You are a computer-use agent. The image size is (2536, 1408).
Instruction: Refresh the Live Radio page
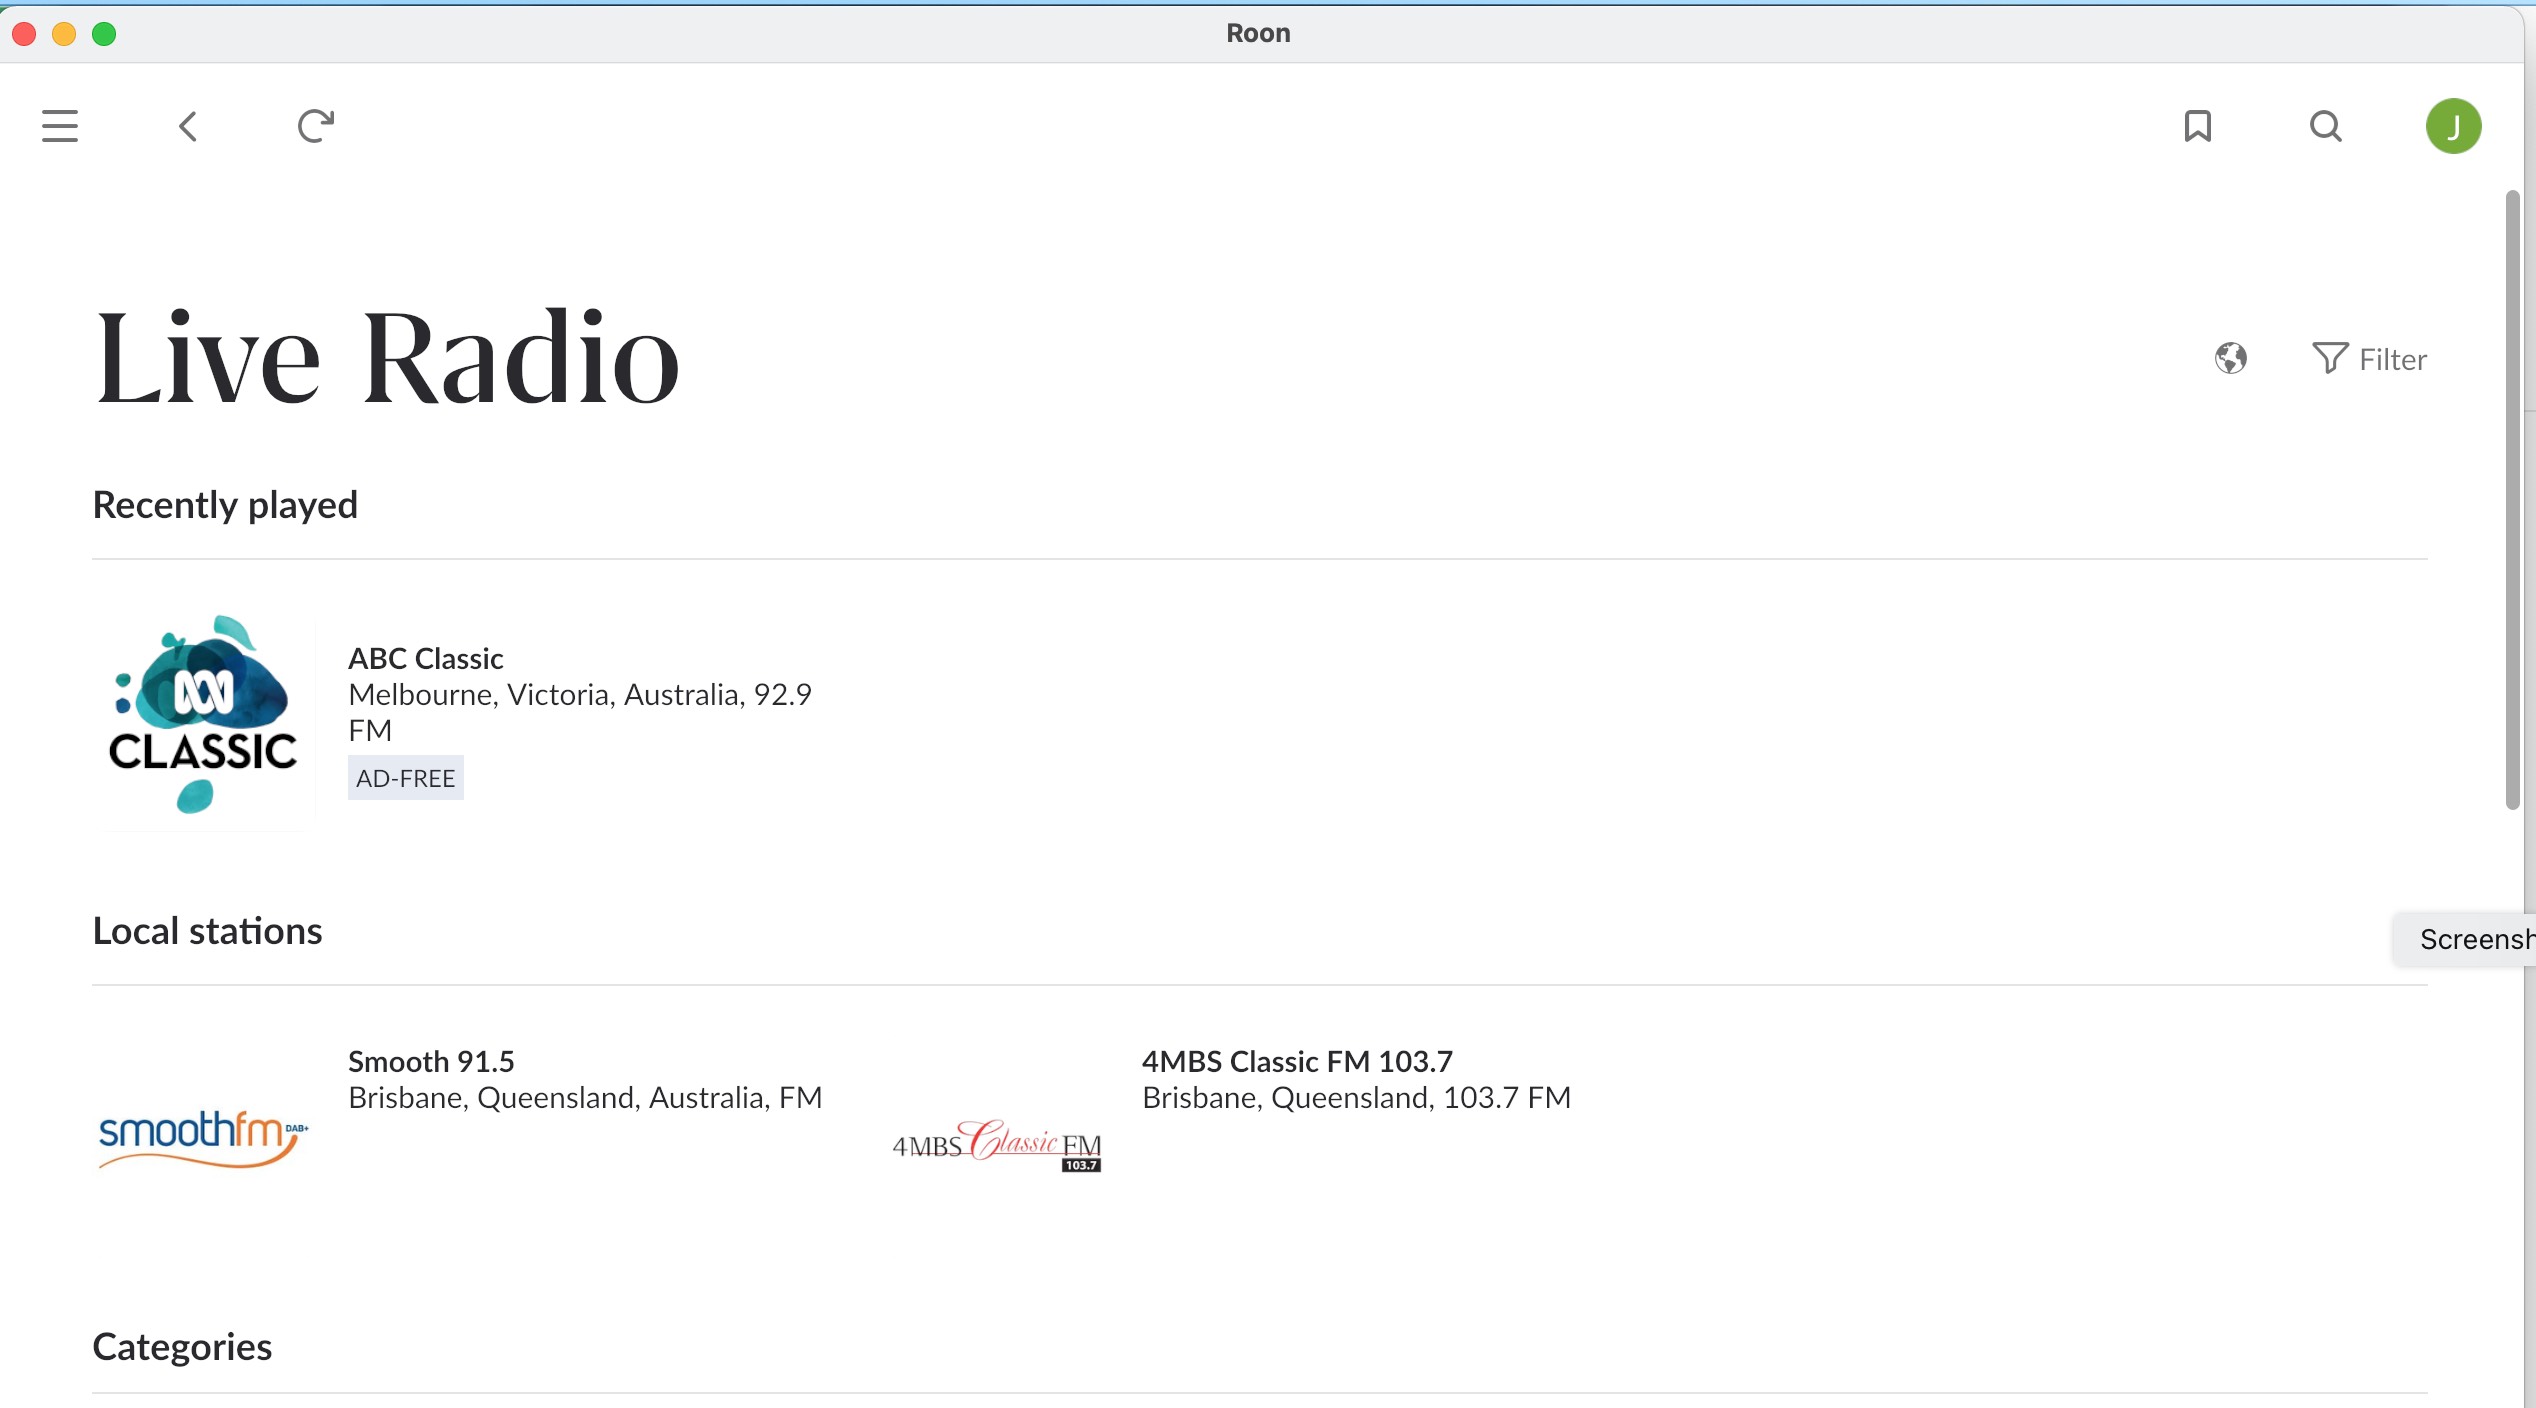(x=316, y=126)
